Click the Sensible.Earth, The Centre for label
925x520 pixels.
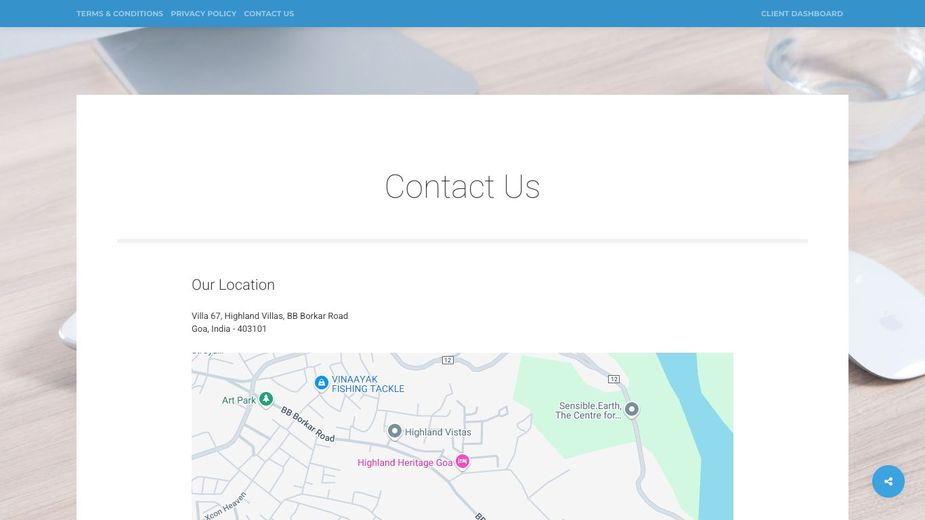(x=588, y=411)
